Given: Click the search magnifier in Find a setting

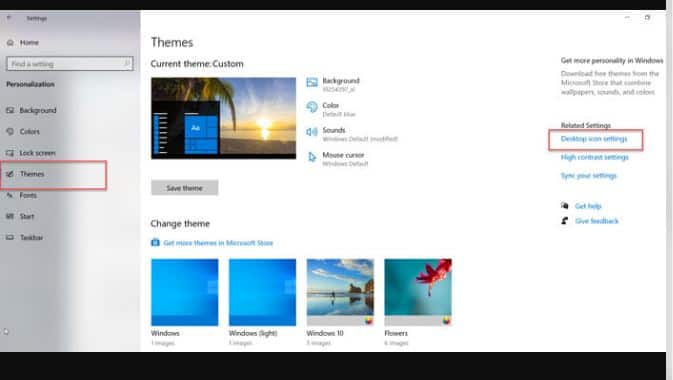Looking at the screenshot, I should click(127, 64).
